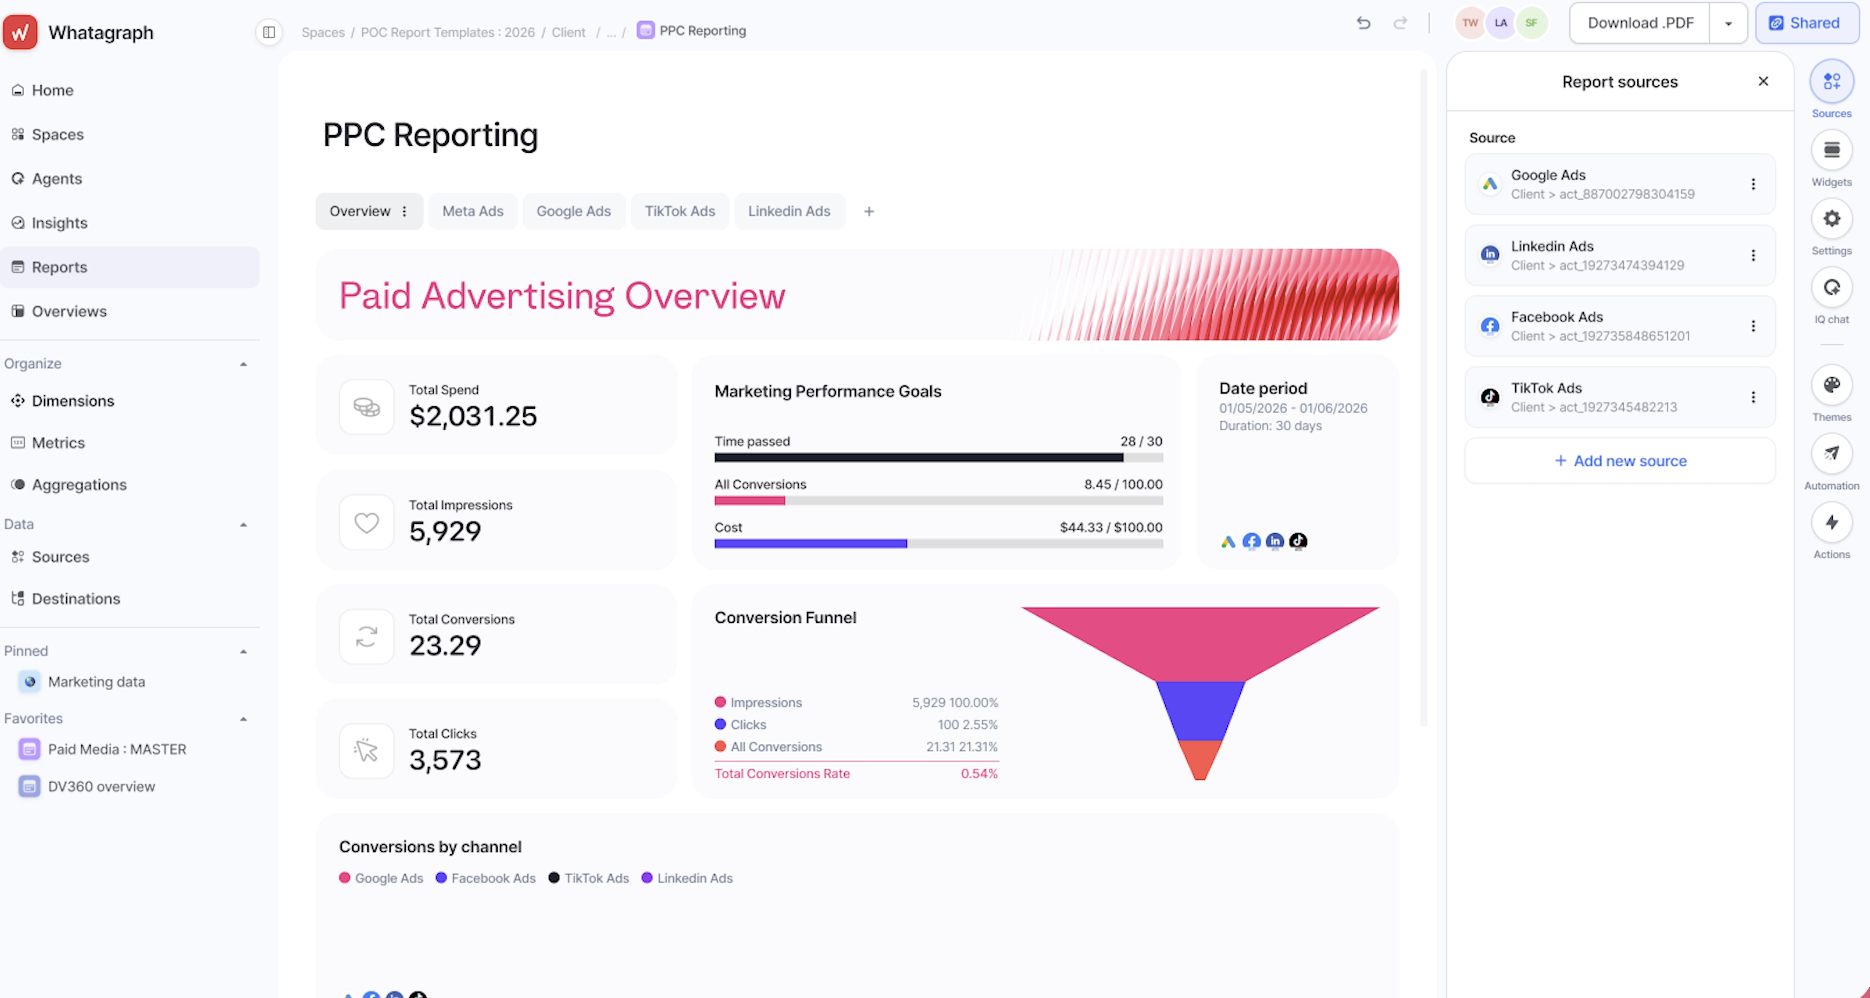Click the Google Ads source logo icon
Image resolution: width=1870 pixels, height=998 pixels.
tap(1490, 184)
